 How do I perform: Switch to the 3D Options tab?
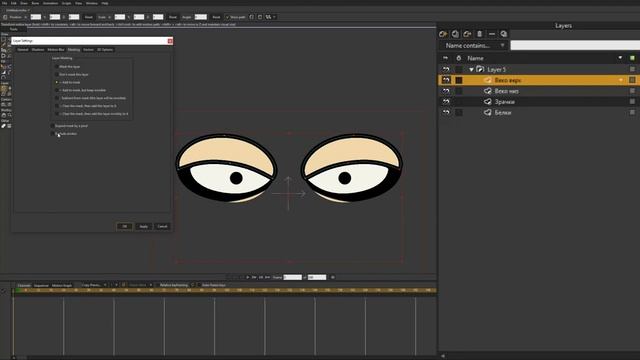[x=105, y=50]
